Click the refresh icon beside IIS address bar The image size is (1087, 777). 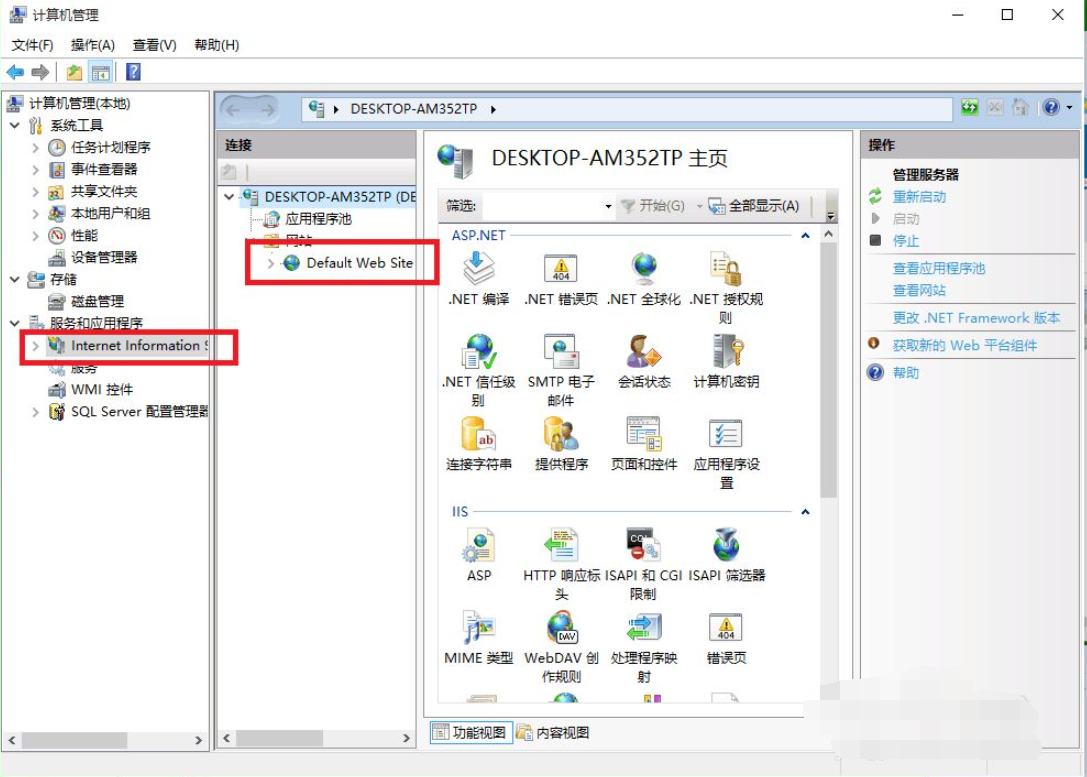pos(969,107)
